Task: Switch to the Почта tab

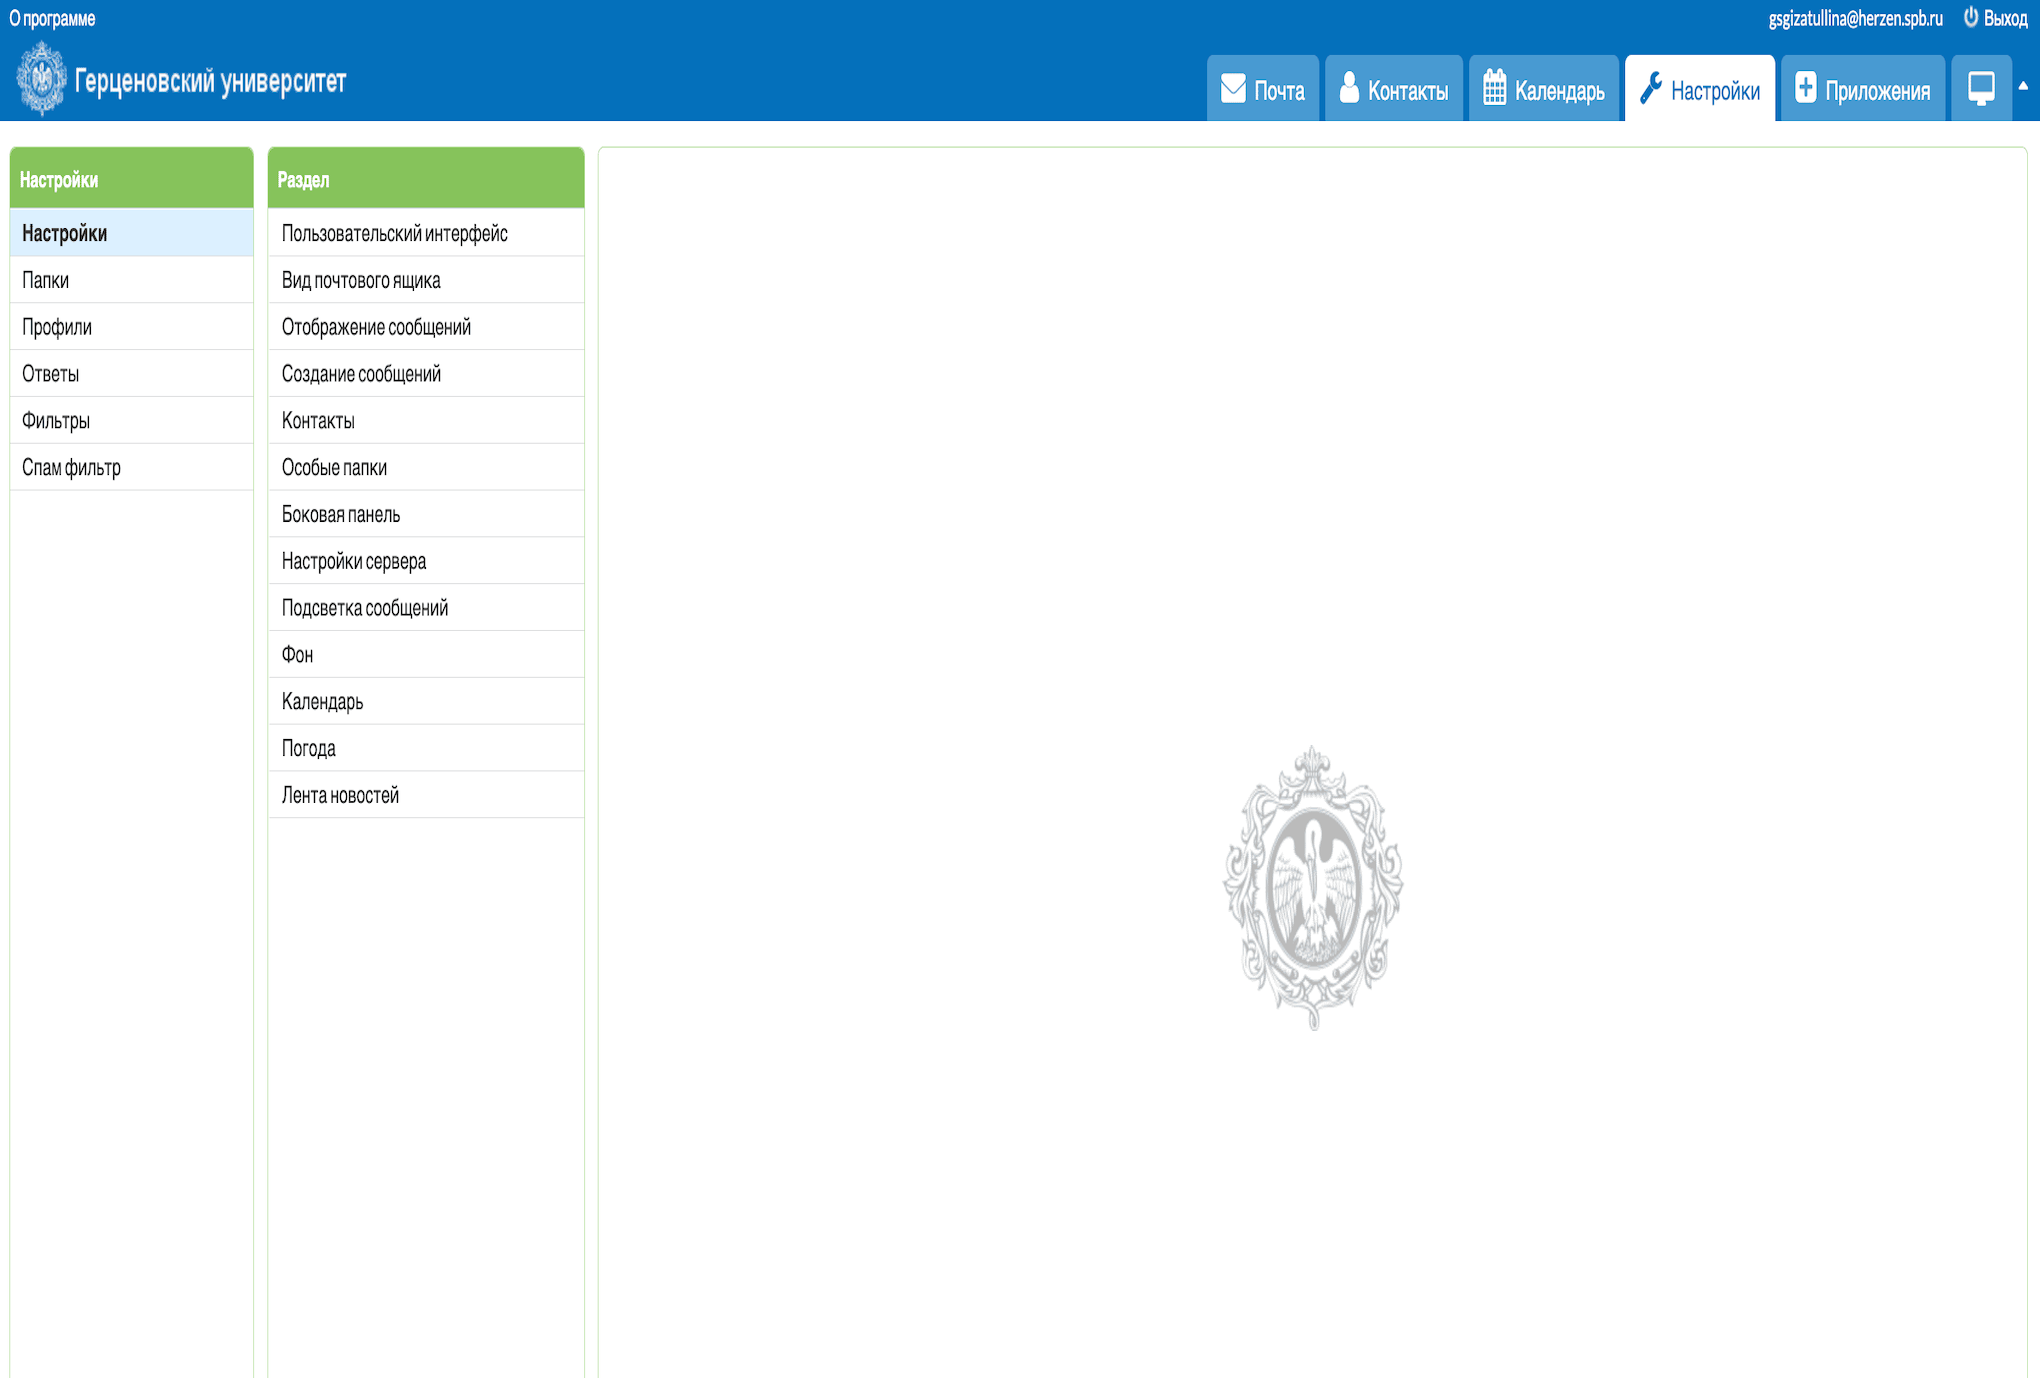Action: 1263,89
